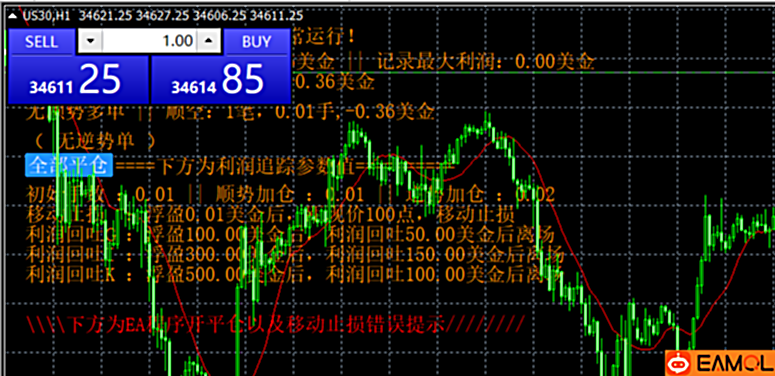Click the 移动止损 parameter row
The height and width of the screenshot is (376, 775).
271,215
